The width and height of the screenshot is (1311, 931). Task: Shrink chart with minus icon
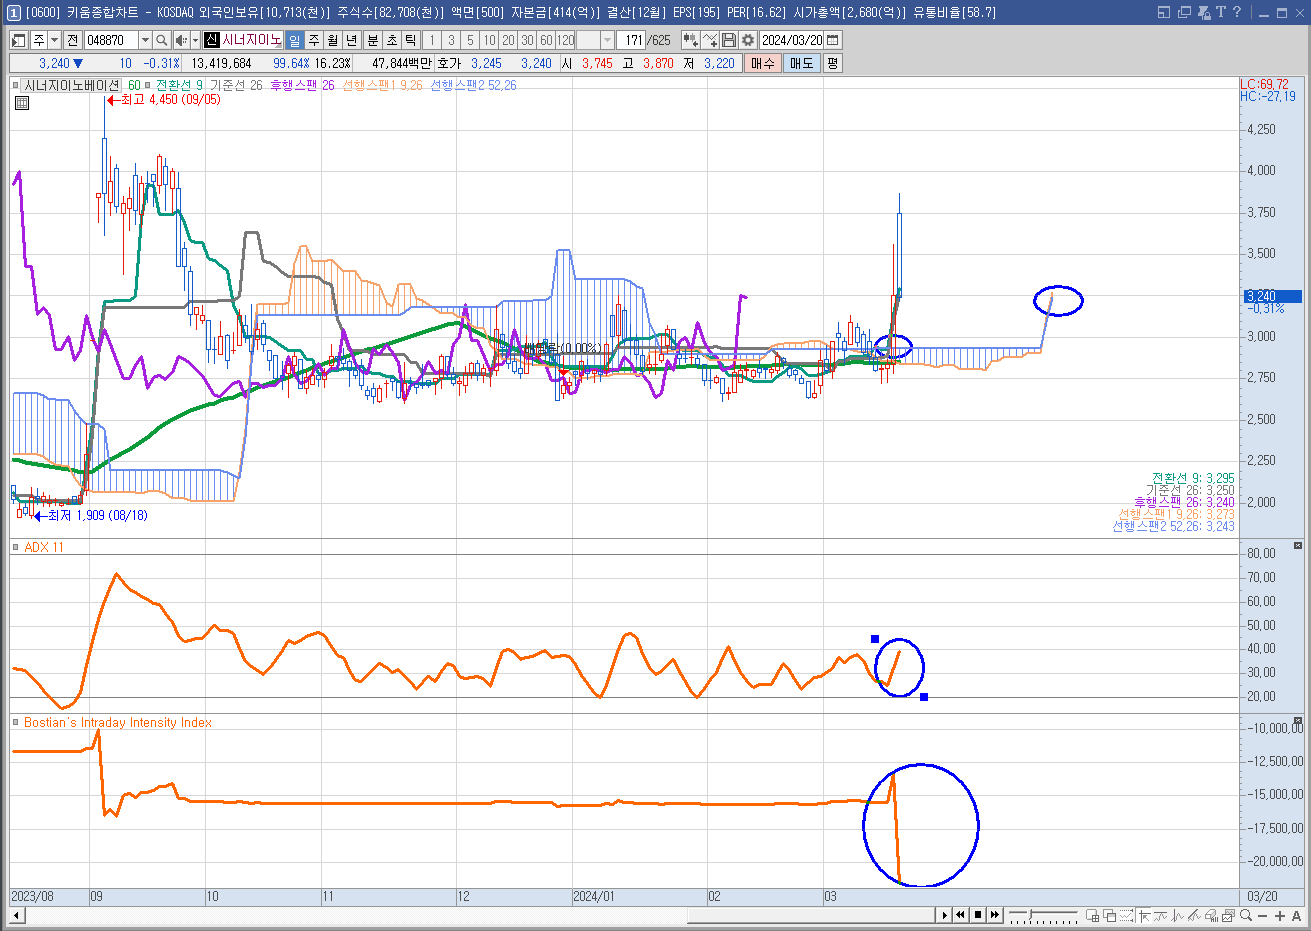click(1262, 915)
